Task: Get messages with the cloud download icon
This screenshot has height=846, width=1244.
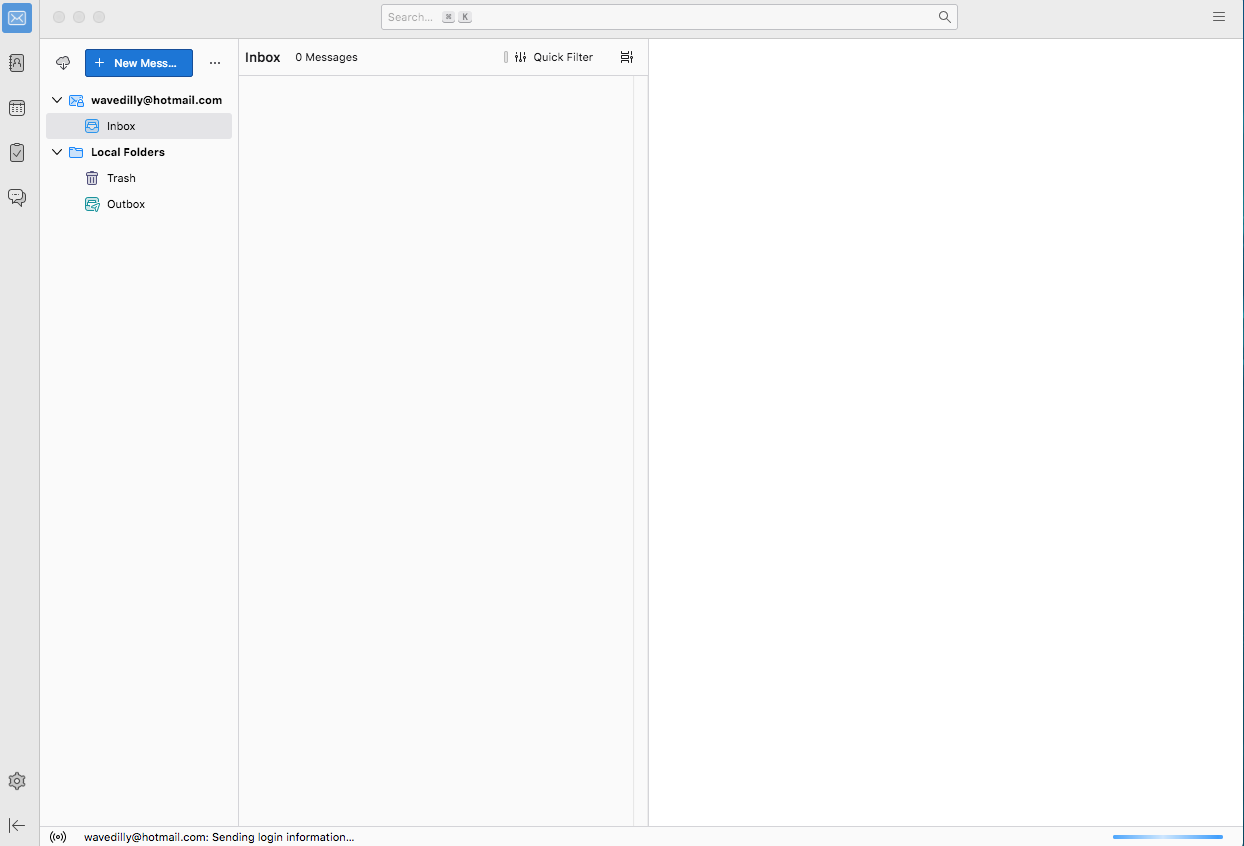Action: point(63,63)
